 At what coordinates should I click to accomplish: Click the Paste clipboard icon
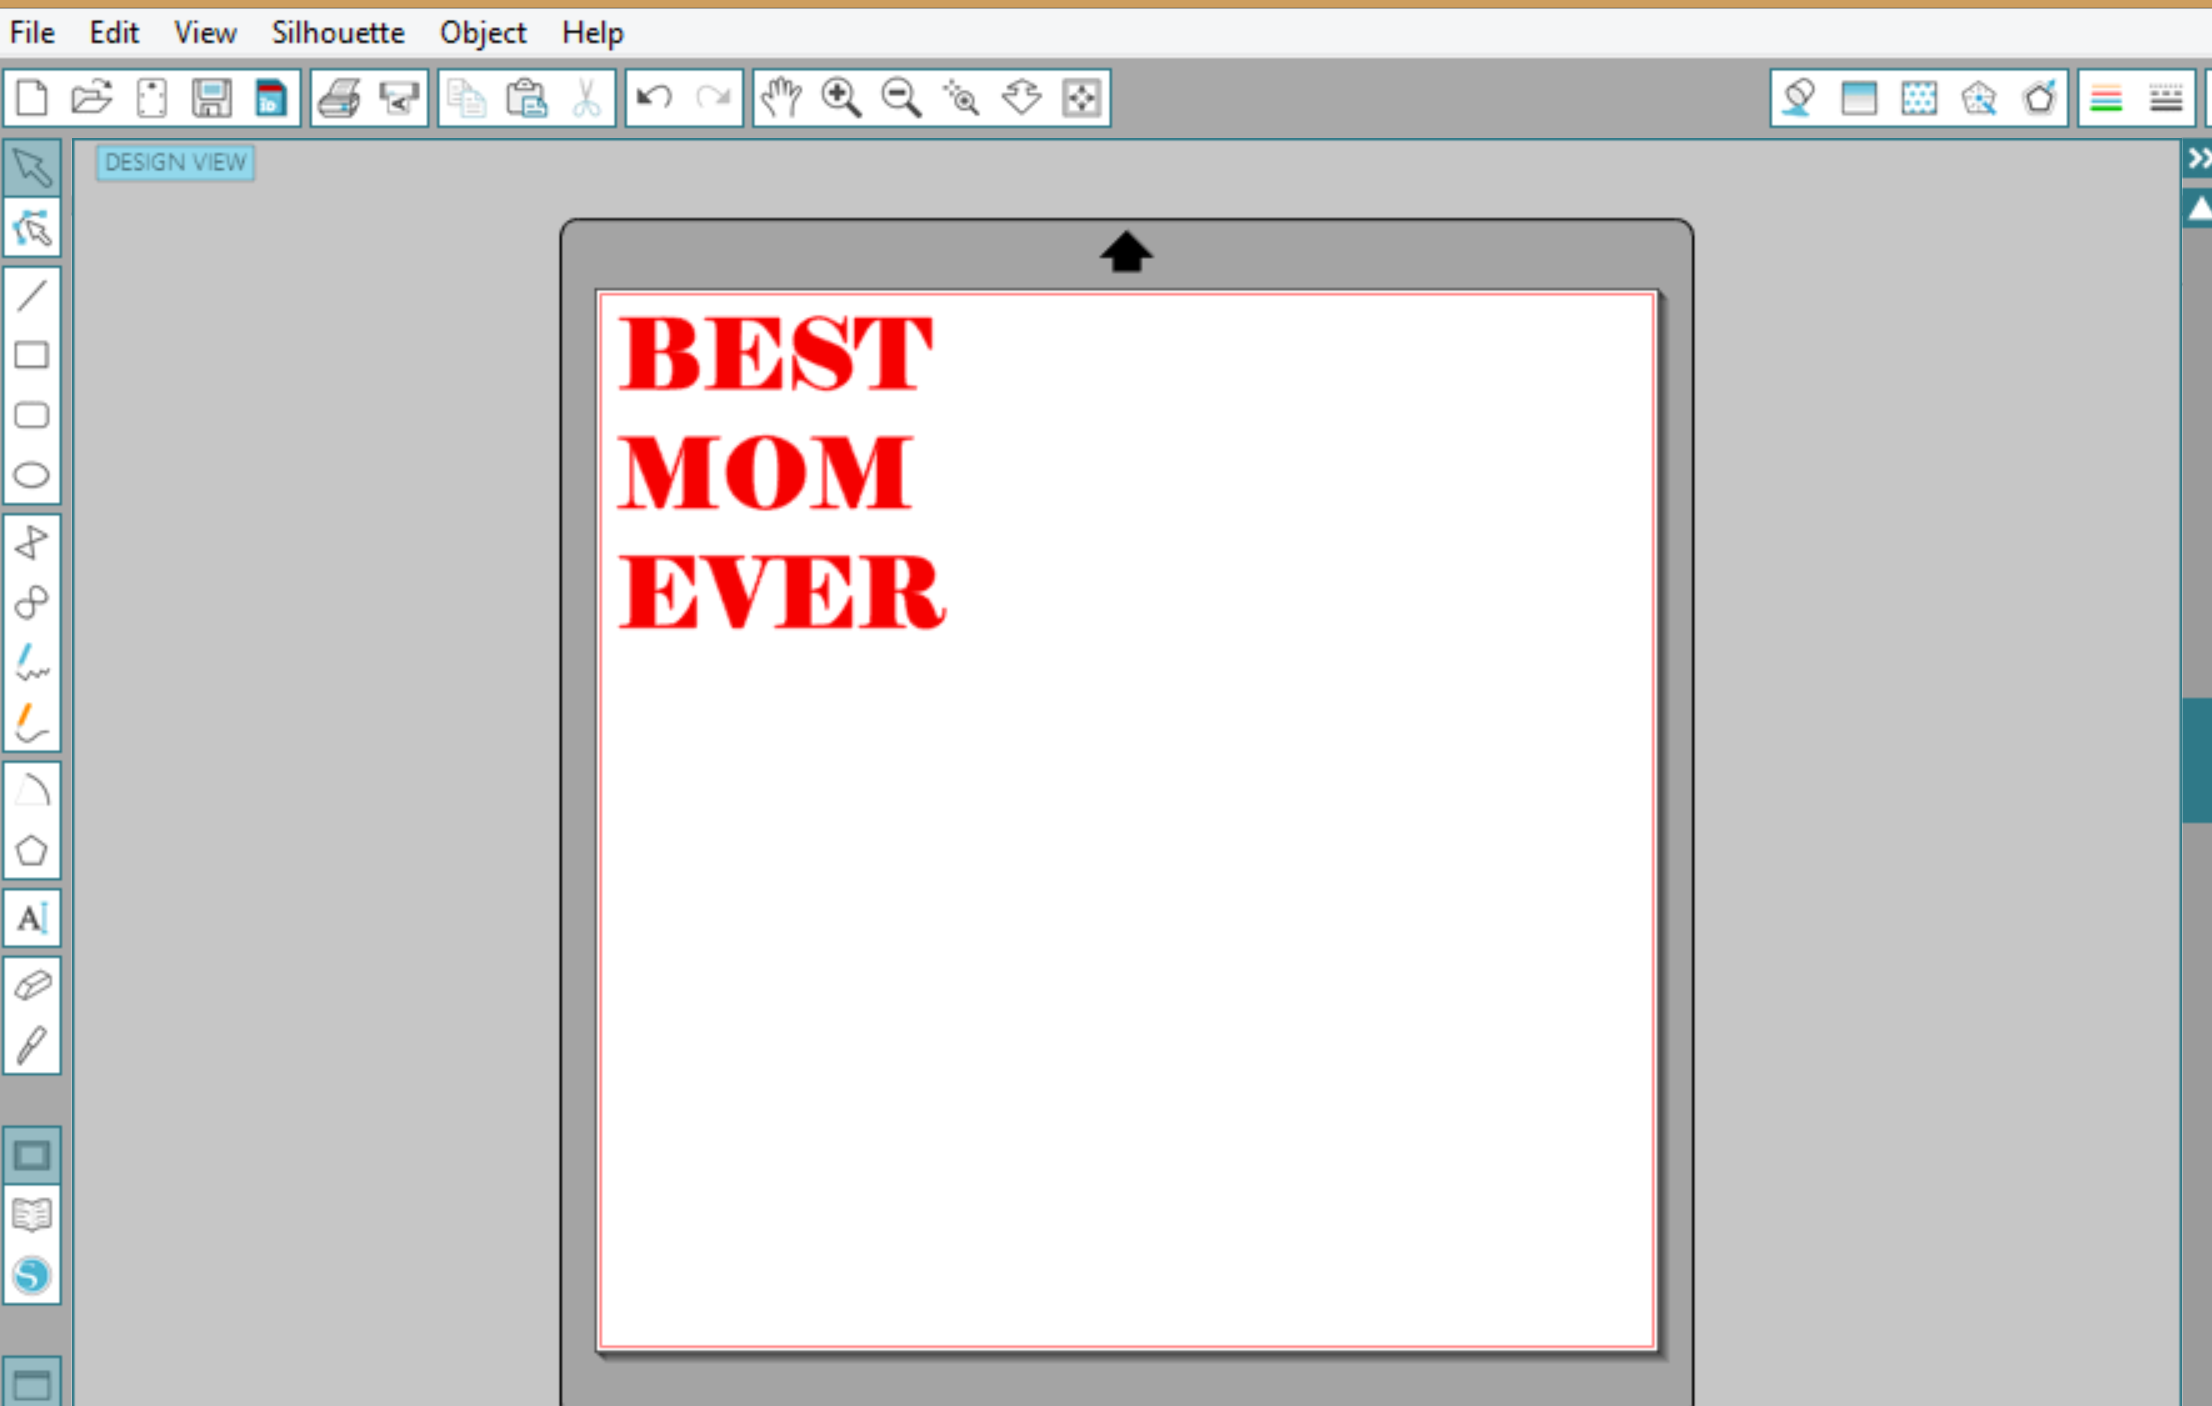[x=526, y=98]
